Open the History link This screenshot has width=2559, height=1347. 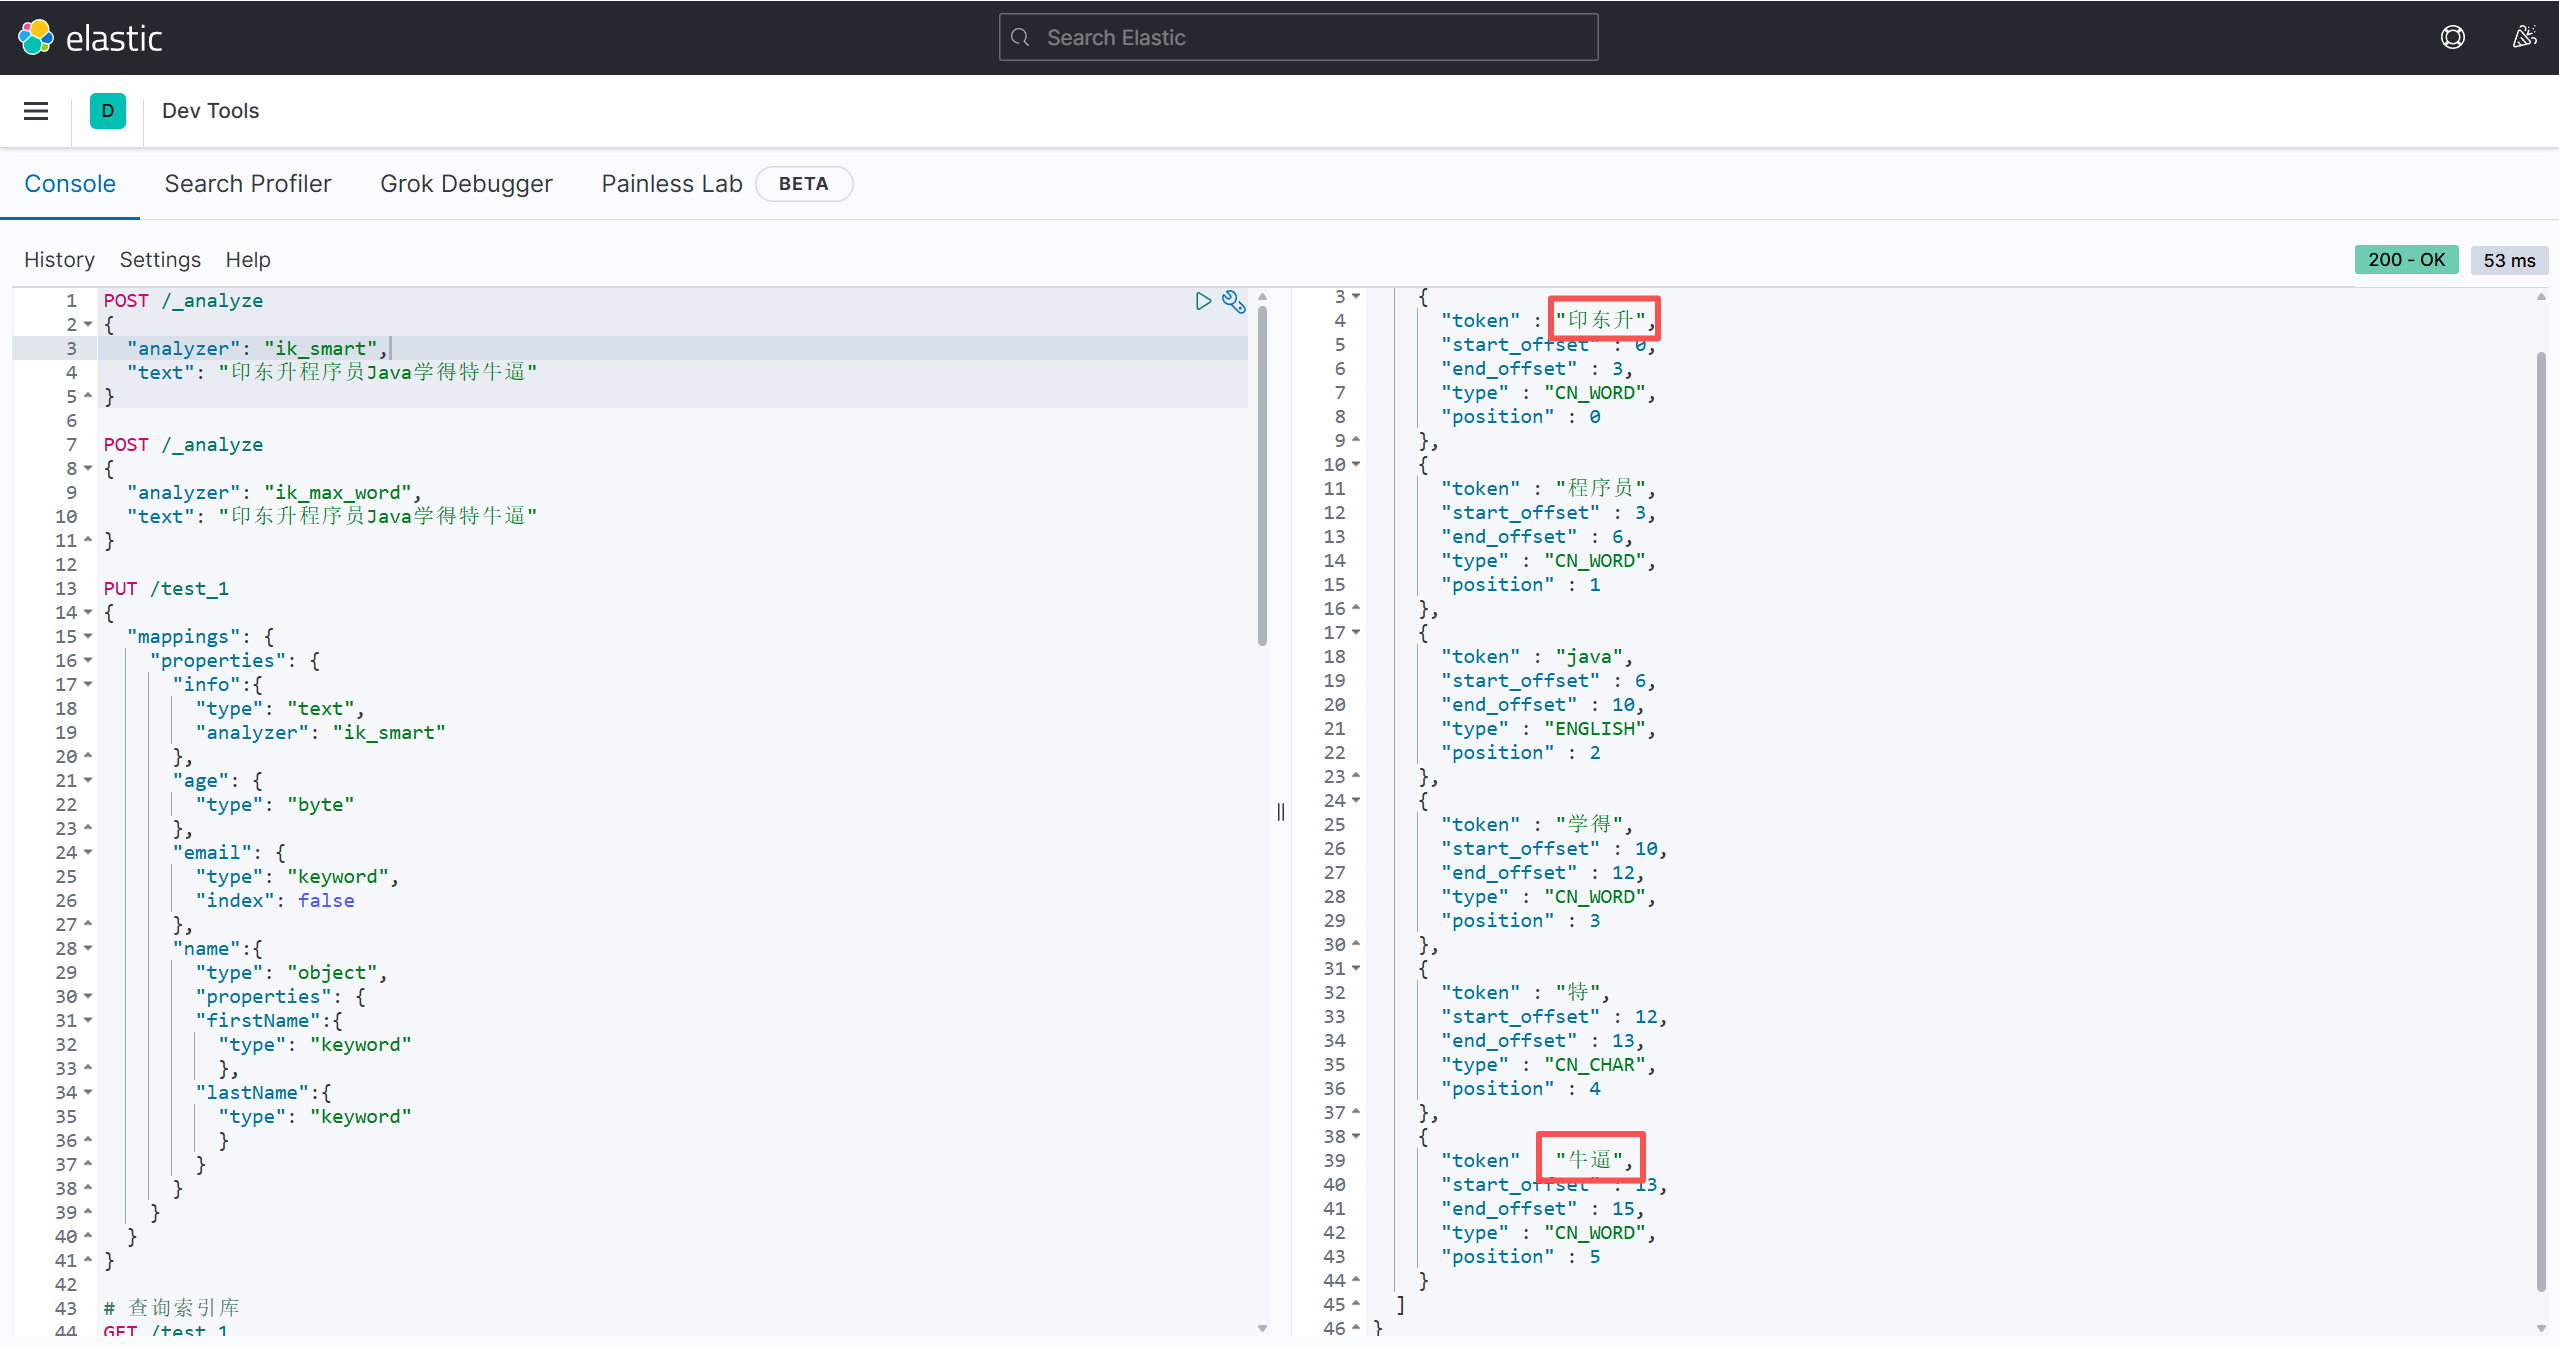click(59, 260)
